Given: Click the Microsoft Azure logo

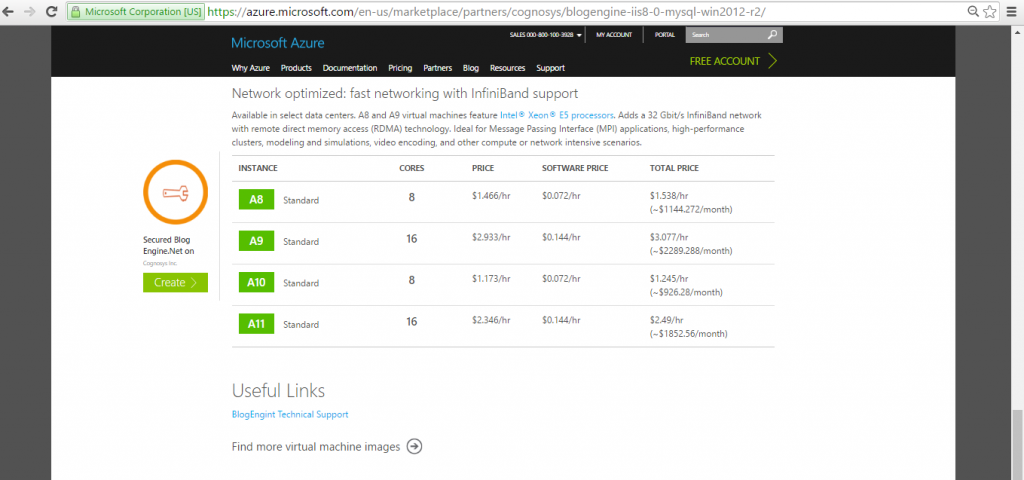Looking at the screenshot, I should [x=277, y=43].
